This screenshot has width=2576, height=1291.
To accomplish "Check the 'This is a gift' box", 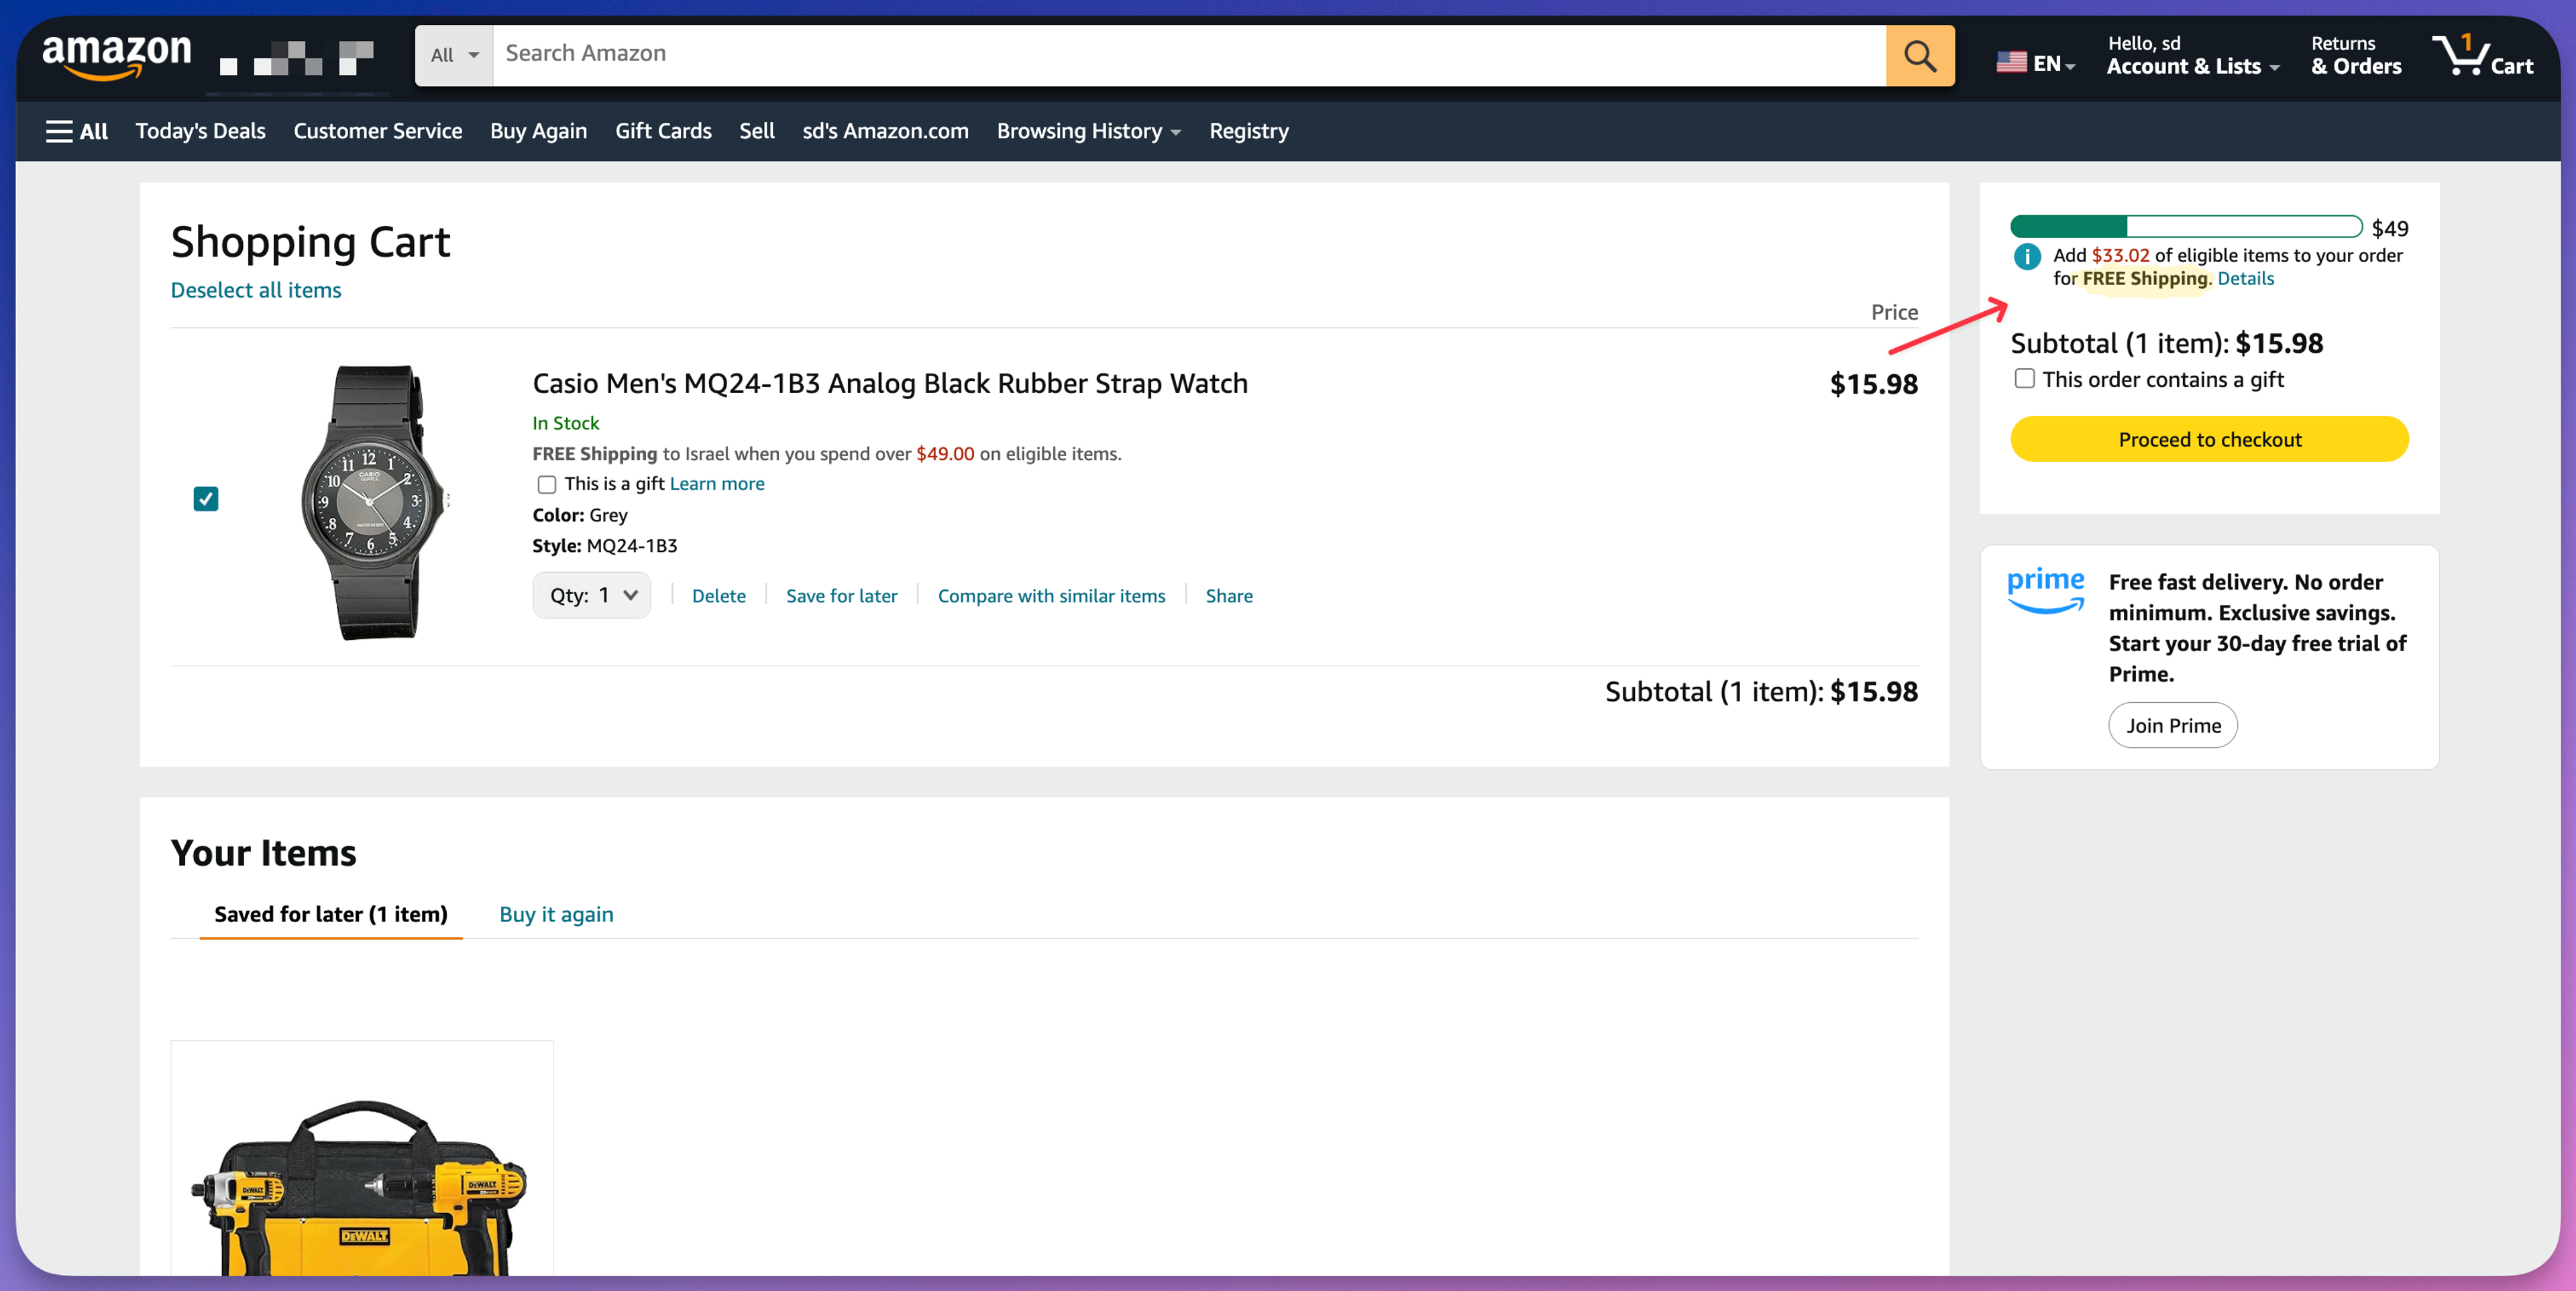I will (x=546, y=485).
